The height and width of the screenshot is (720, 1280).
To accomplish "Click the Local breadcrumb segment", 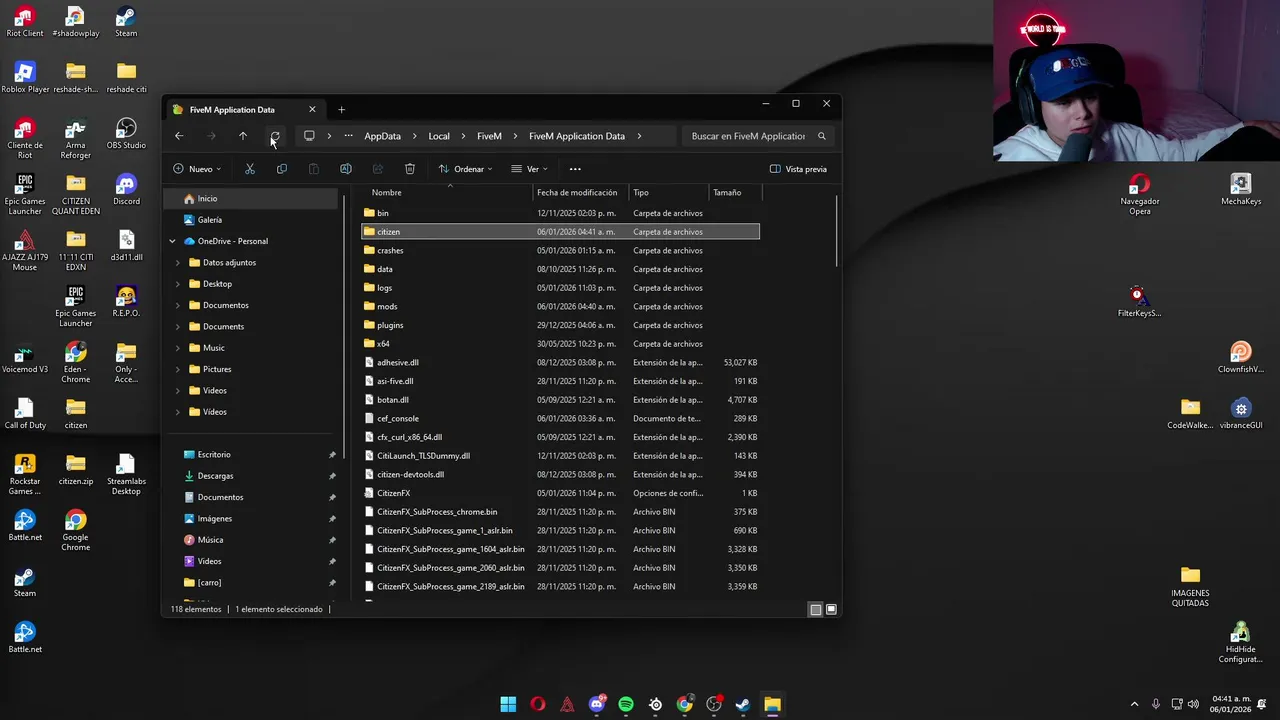I will coord(439,136).
